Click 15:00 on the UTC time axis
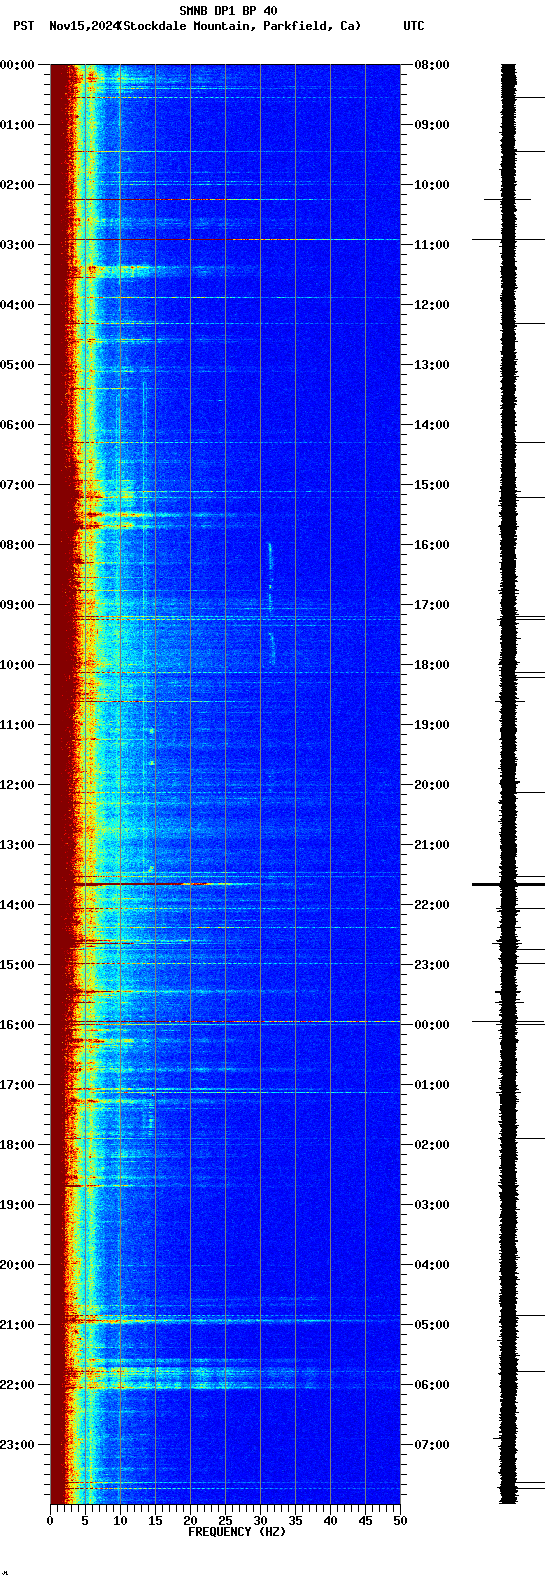This screenshot has height=1584, width=552. 431,485
